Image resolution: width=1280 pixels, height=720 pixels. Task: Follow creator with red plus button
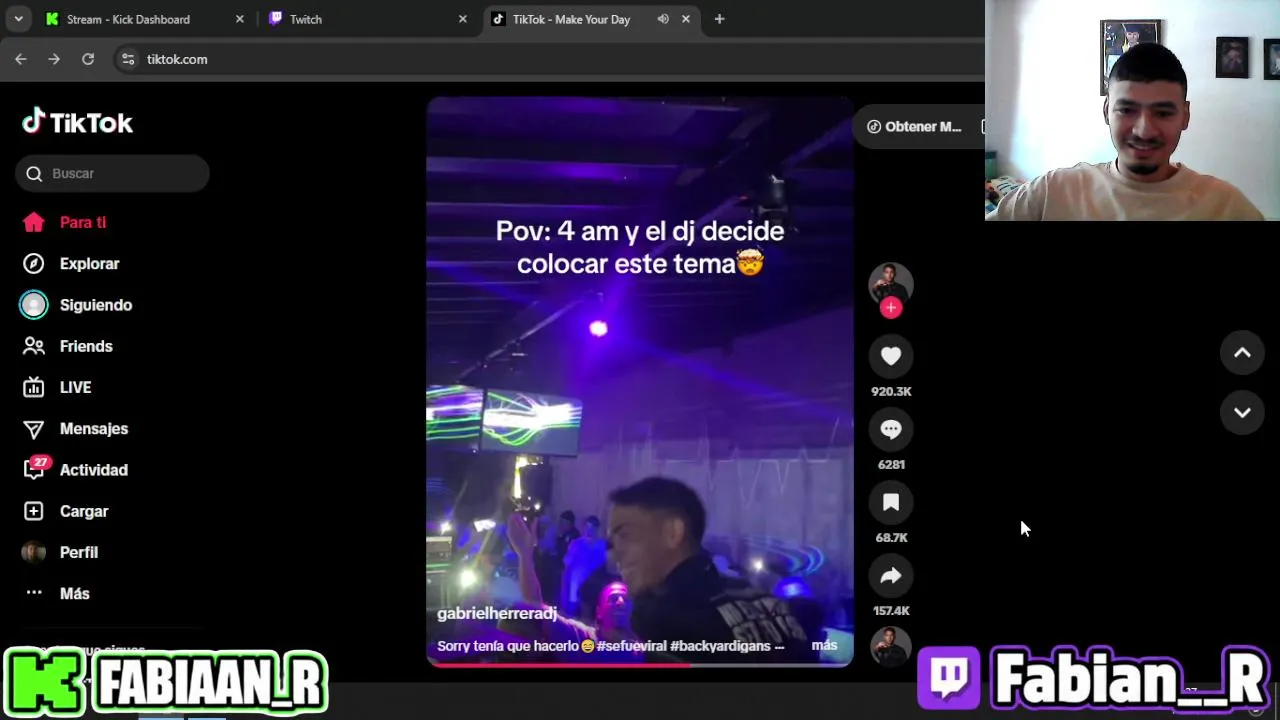tap(891, 307)
